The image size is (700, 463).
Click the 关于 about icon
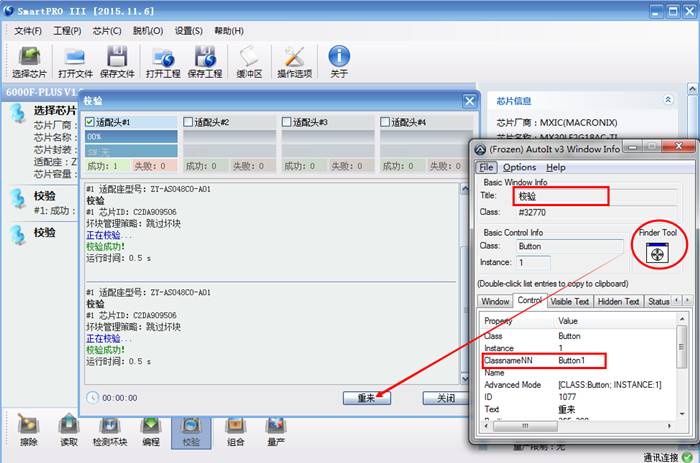tap(339, 59)
